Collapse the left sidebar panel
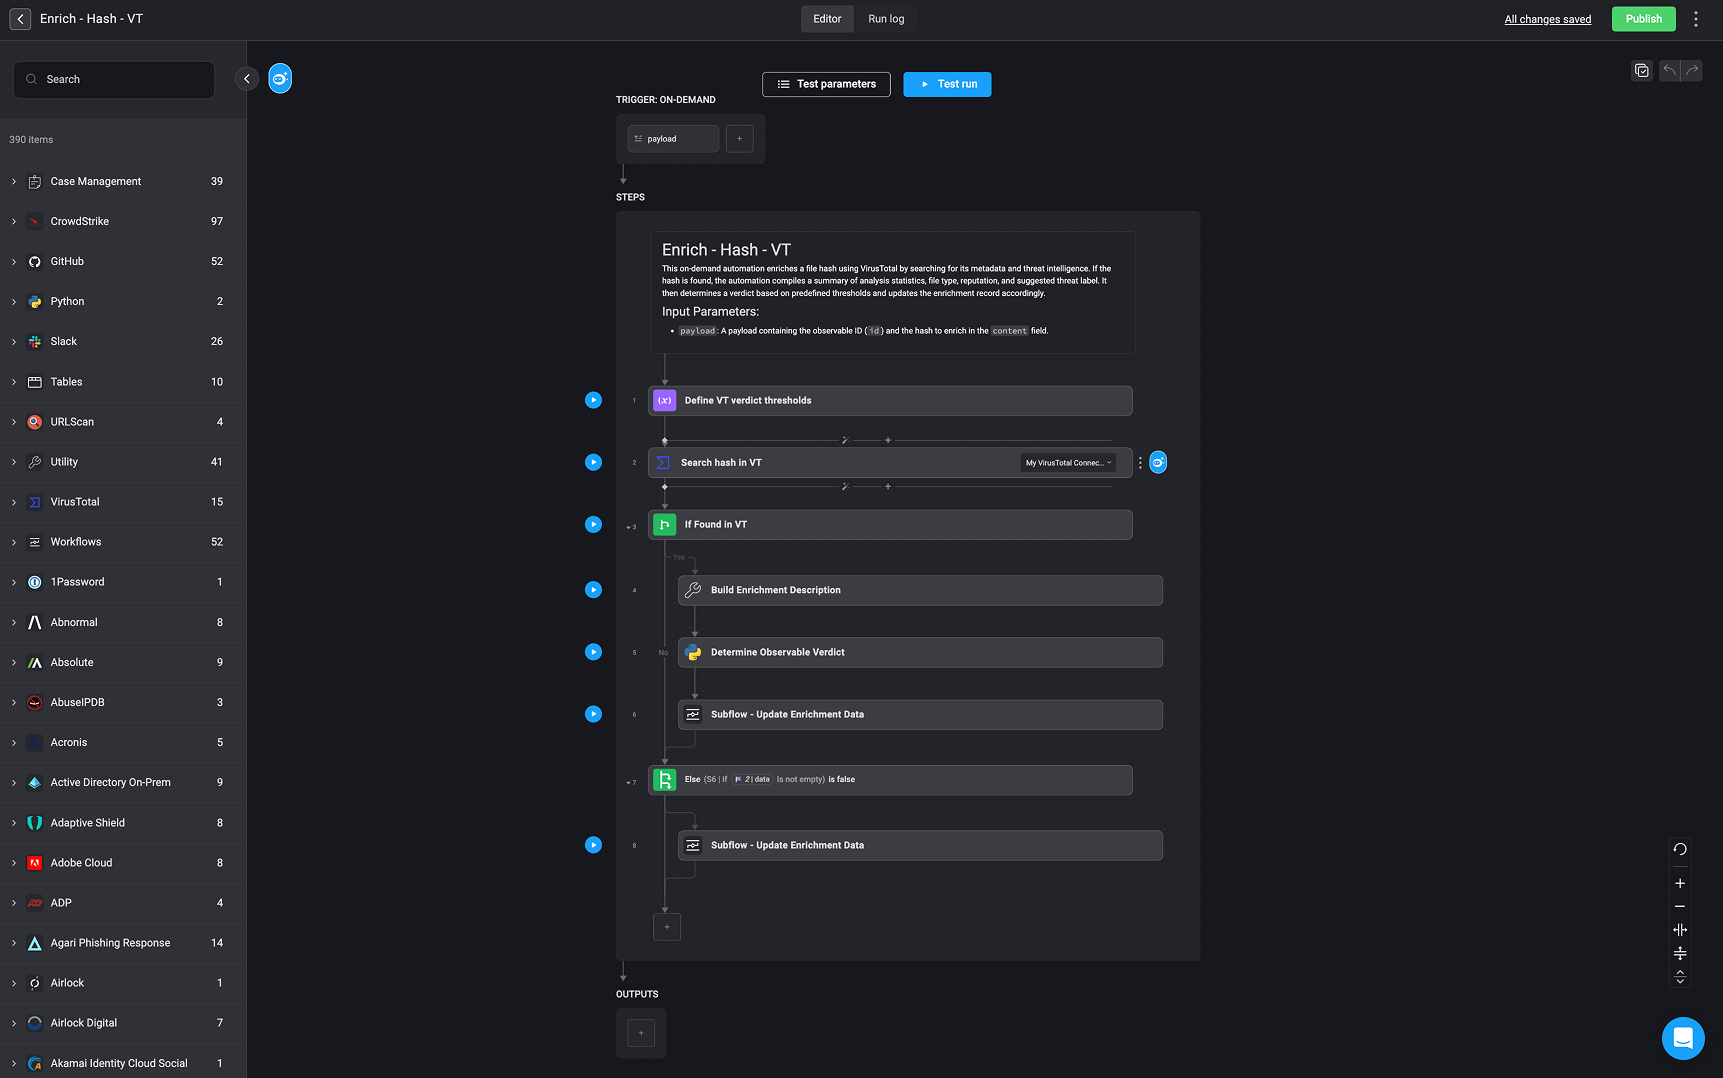 click(247, 78)
